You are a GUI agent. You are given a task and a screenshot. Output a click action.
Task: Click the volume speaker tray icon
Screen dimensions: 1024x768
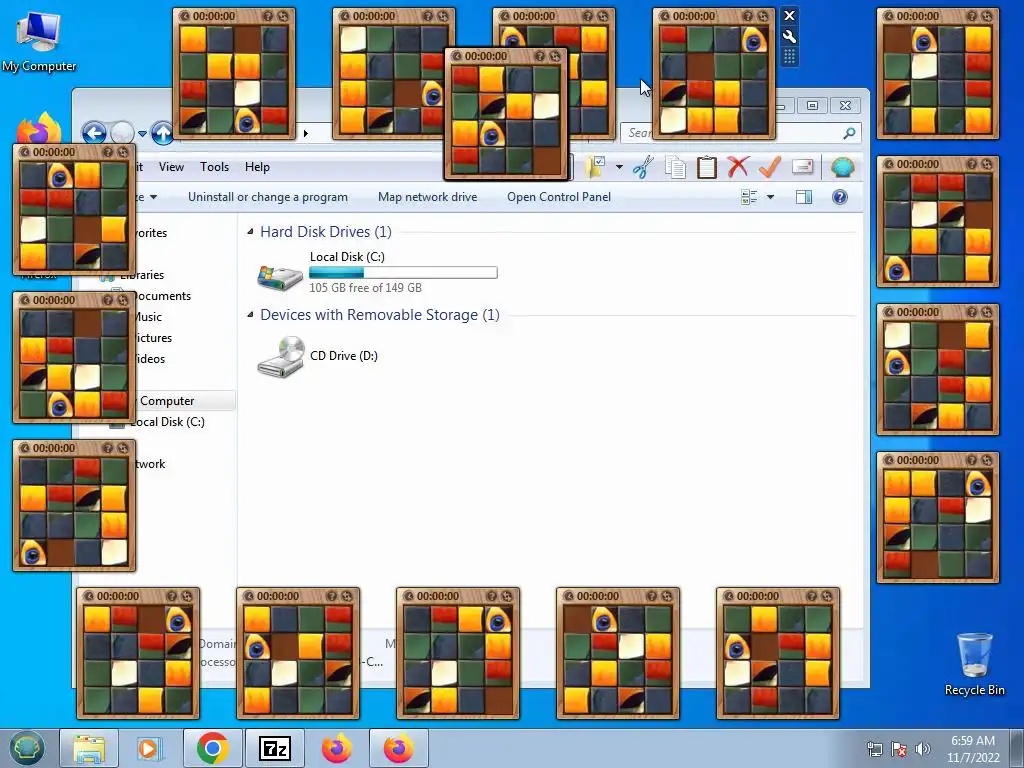(x=923, y=748)
